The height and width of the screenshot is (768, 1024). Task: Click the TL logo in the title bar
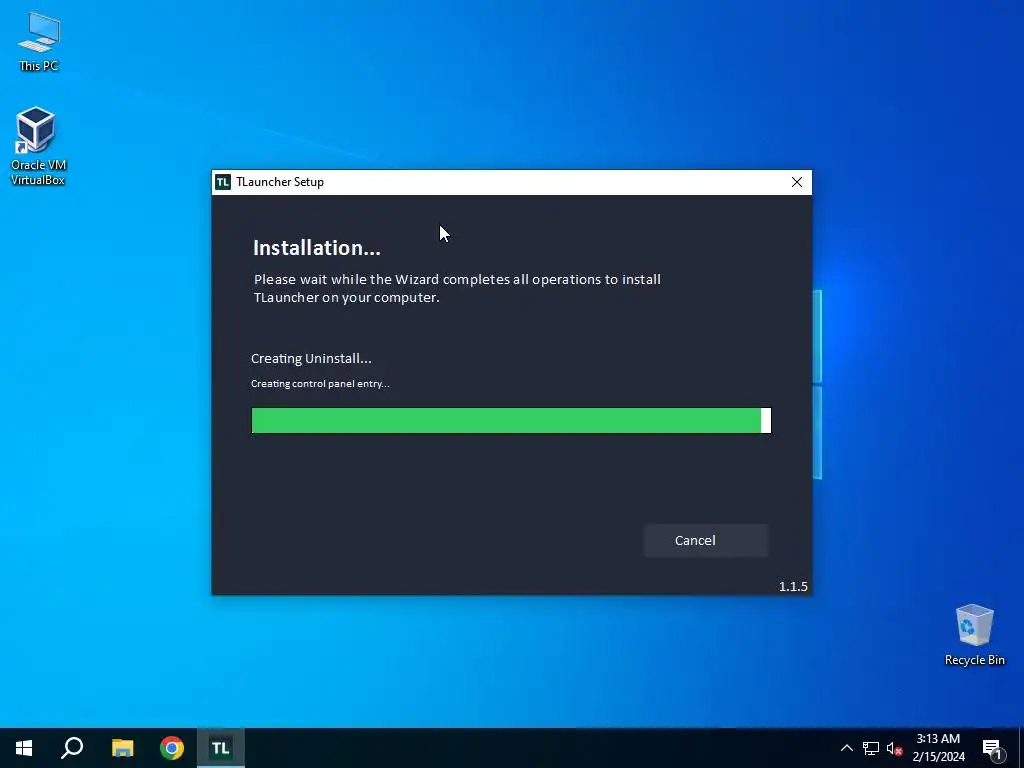pos(223,182)
